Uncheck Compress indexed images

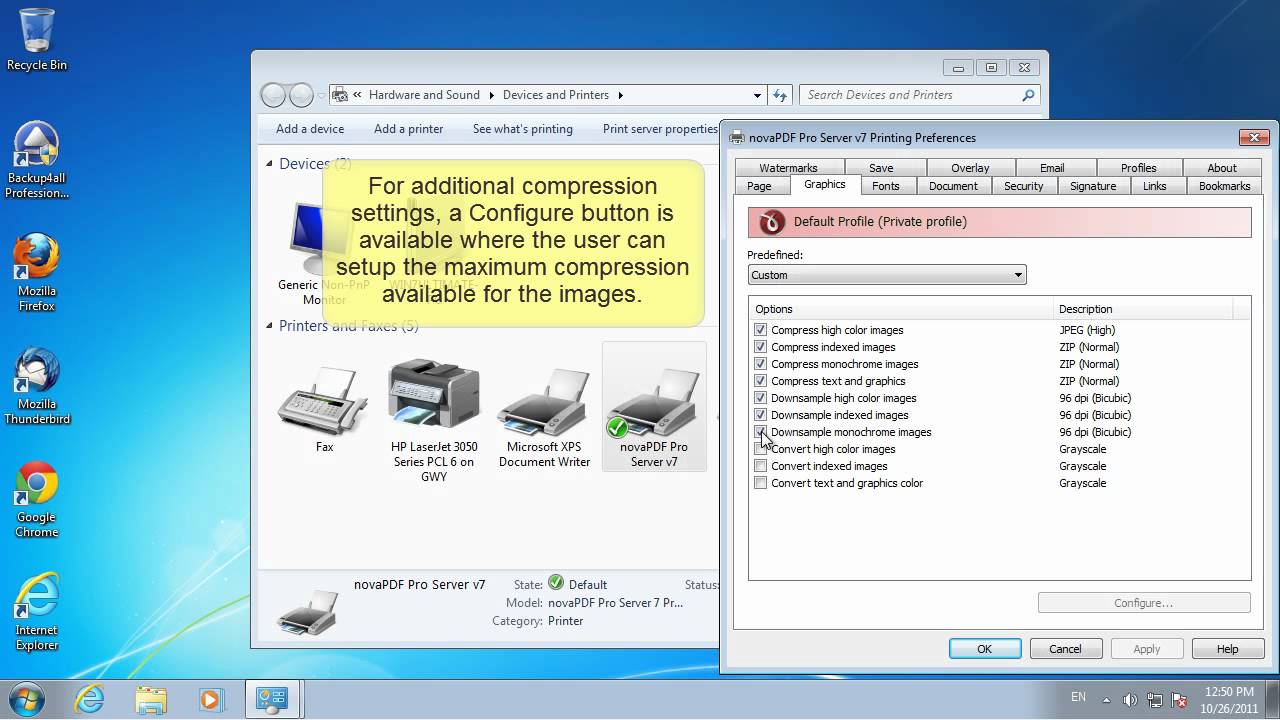point(761,347)
